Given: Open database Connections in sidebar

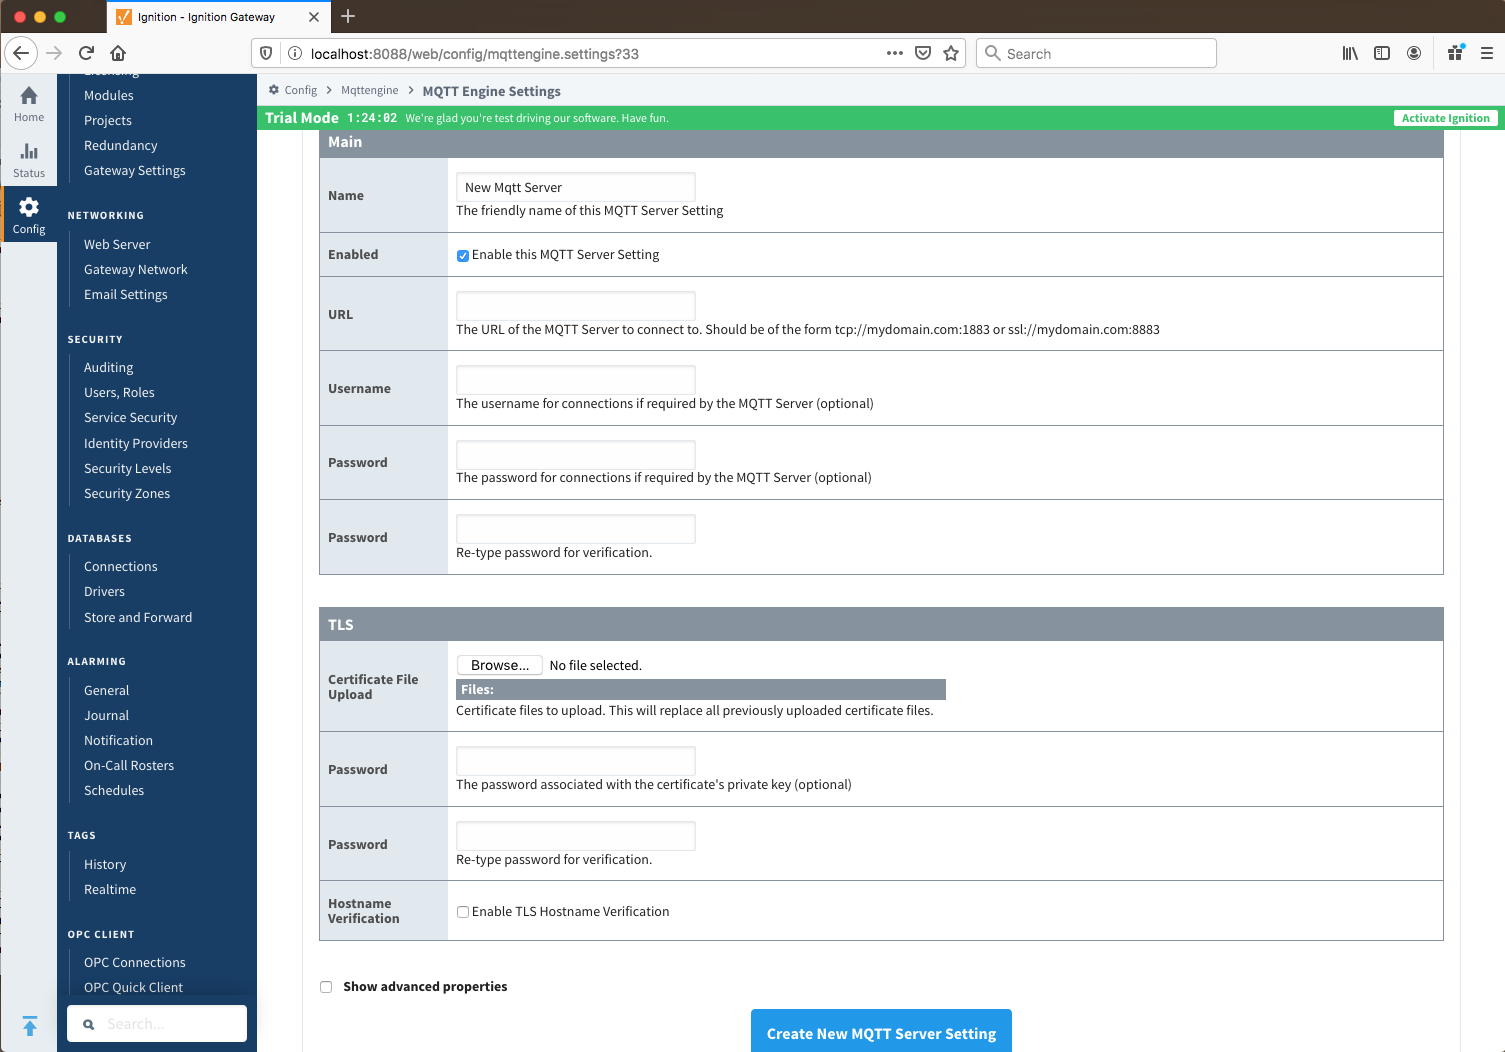Looking at the screenshot, I should pyautogui.click(x=121, y=567).
